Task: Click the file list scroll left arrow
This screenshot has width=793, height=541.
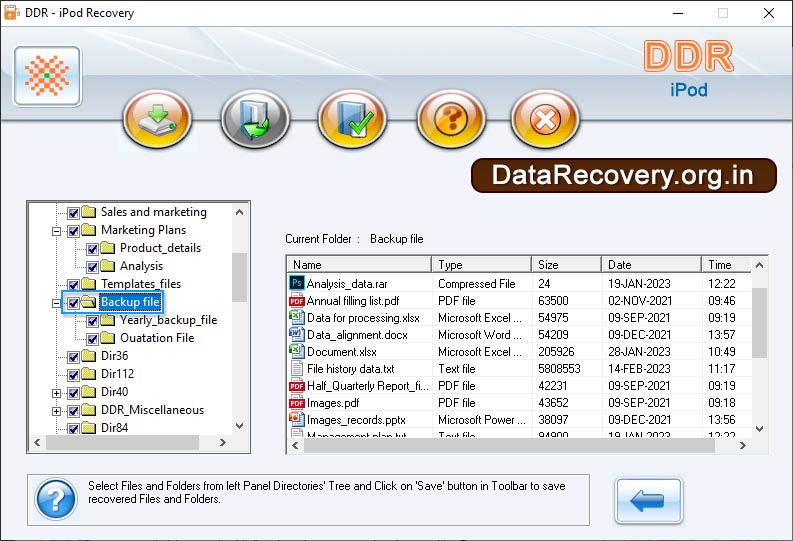Action: pyautogui.click(x=295, y=445)
